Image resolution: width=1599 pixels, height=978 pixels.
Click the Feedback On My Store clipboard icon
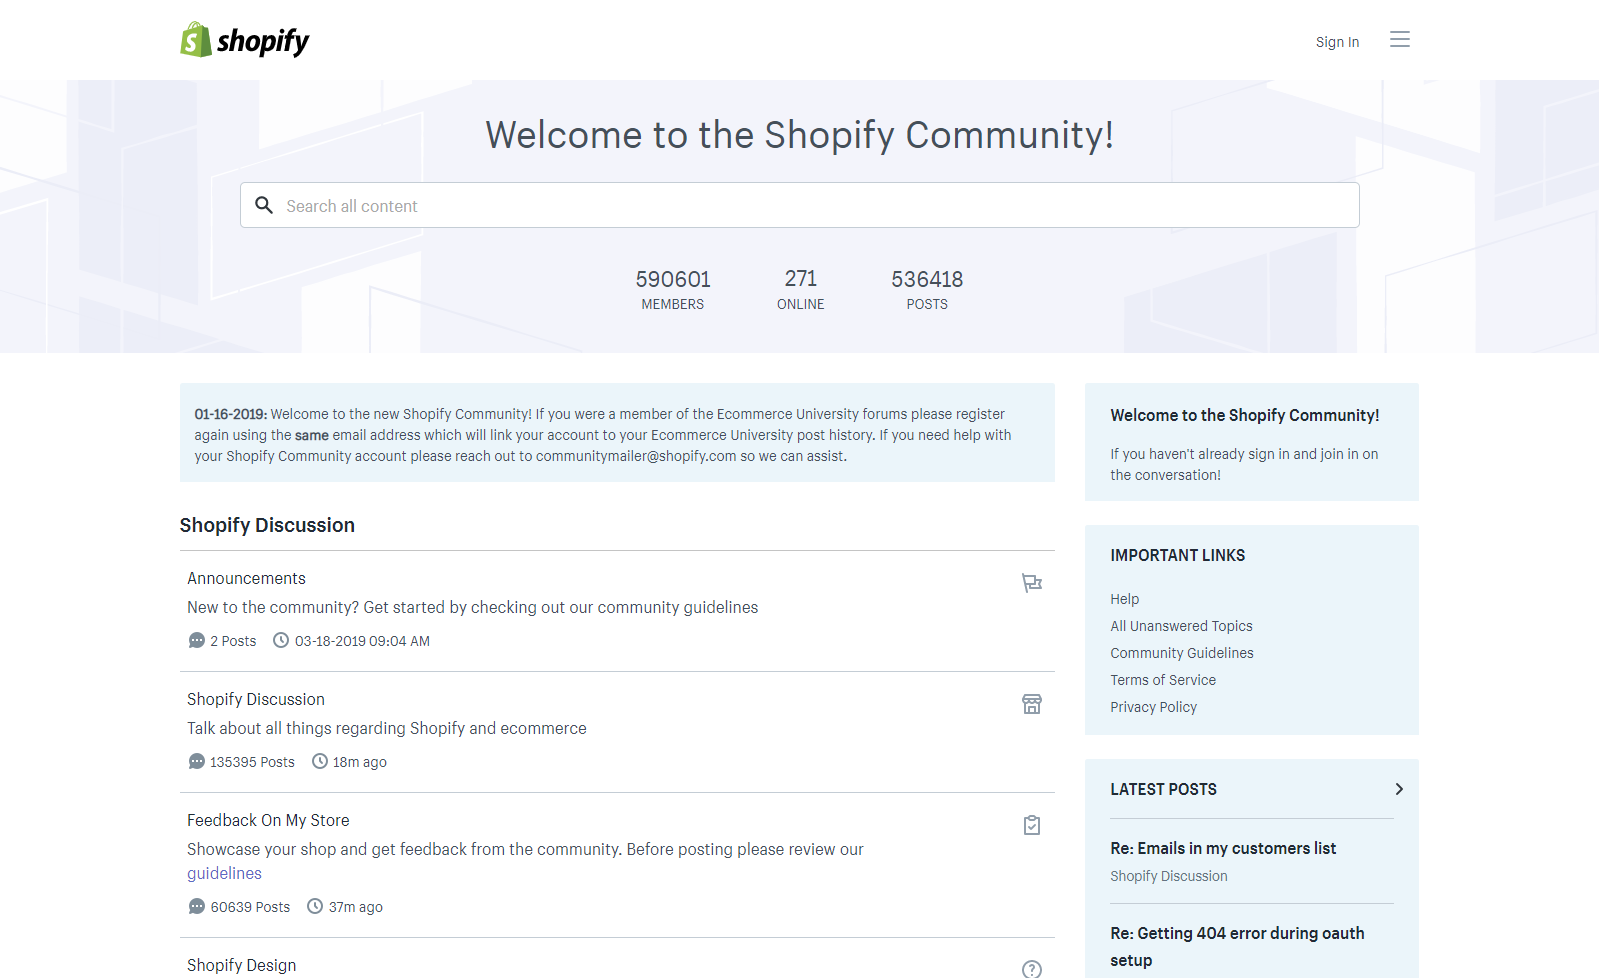pos(1032,825)
